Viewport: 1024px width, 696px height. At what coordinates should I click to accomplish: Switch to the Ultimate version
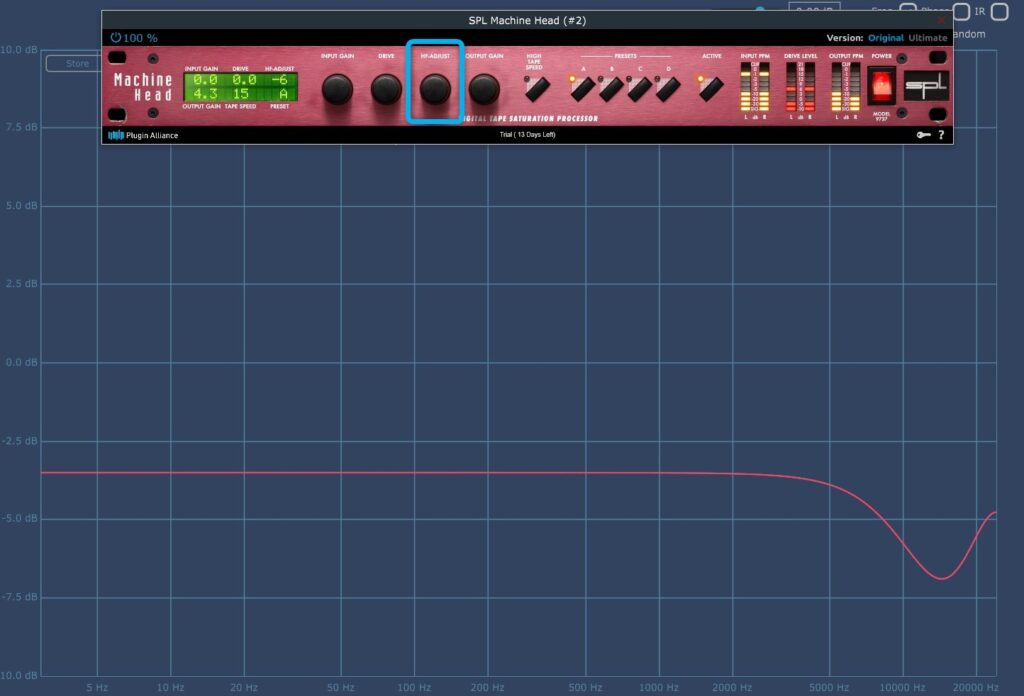click(927, 38)
